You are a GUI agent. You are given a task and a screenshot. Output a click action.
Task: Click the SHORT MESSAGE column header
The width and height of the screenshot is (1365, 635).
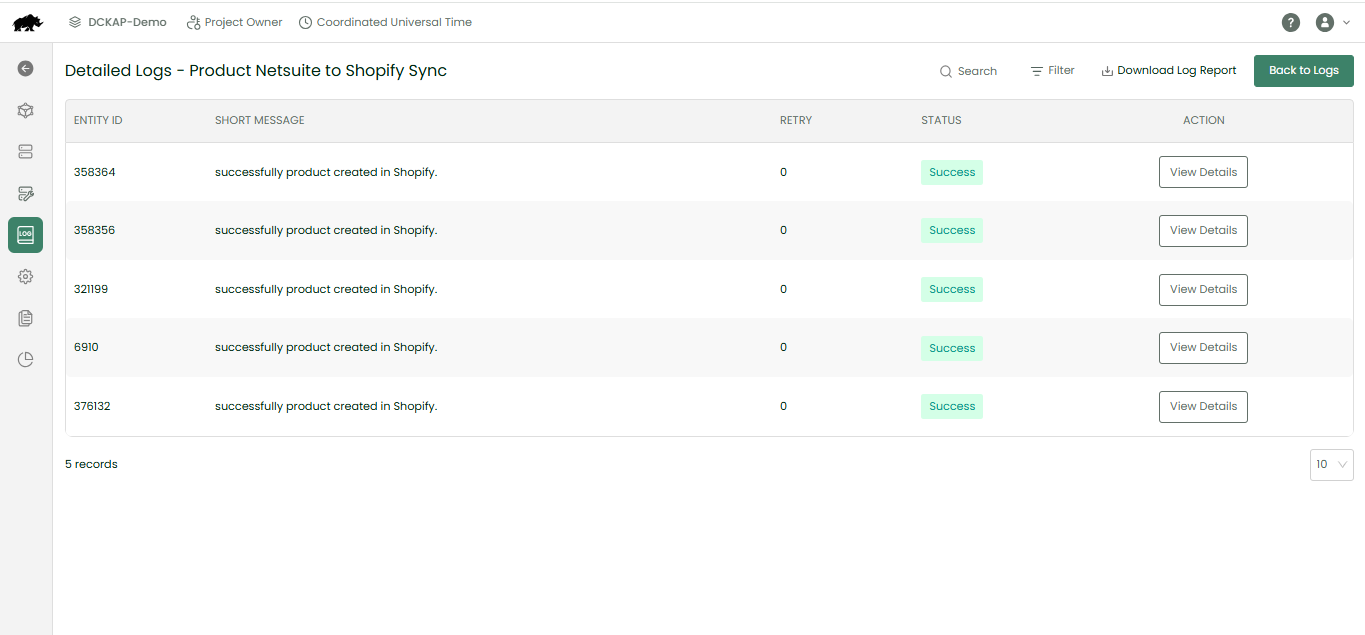click(260, 120)
